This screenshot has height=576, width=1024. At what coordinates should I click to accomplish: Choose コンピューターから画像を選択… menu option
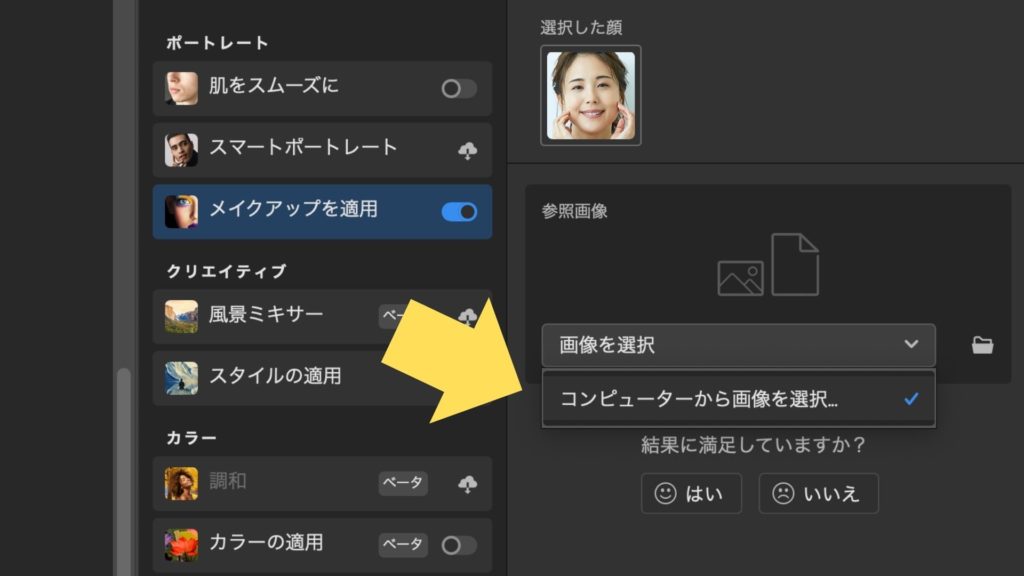click(698, 399)
